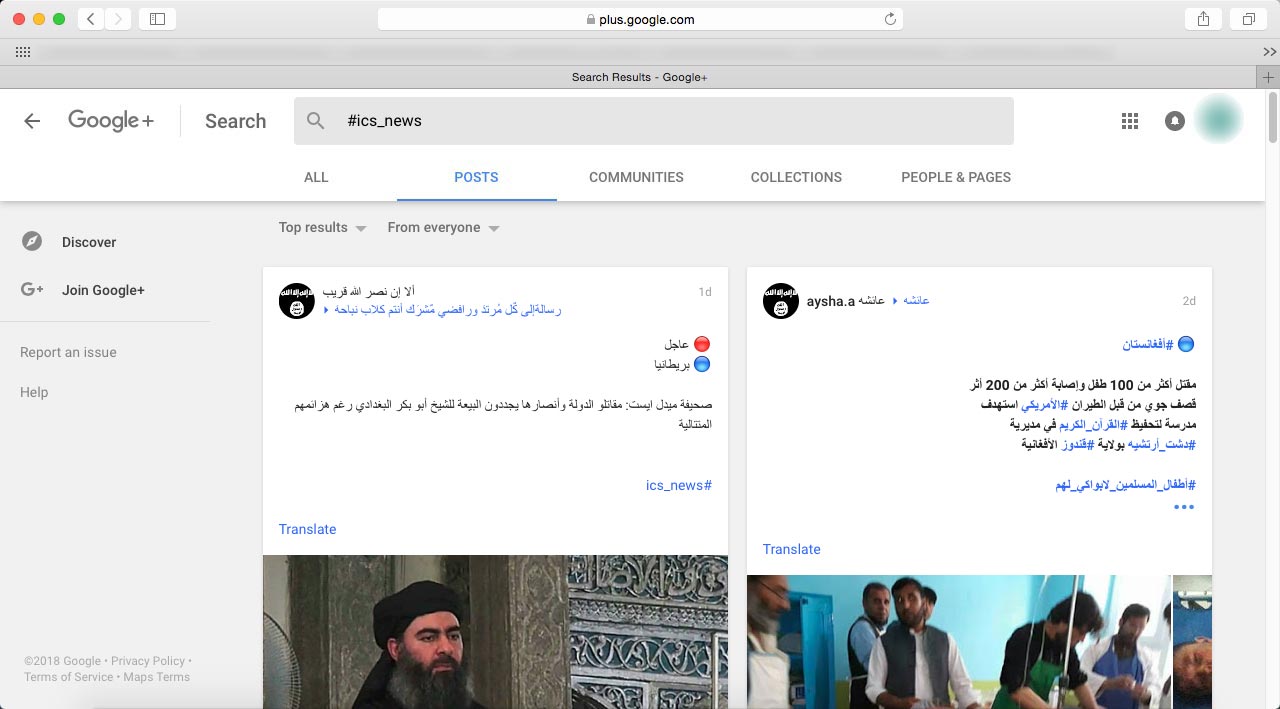
Task: Expand the From everyone dropdown
Action: pos(443,228)
